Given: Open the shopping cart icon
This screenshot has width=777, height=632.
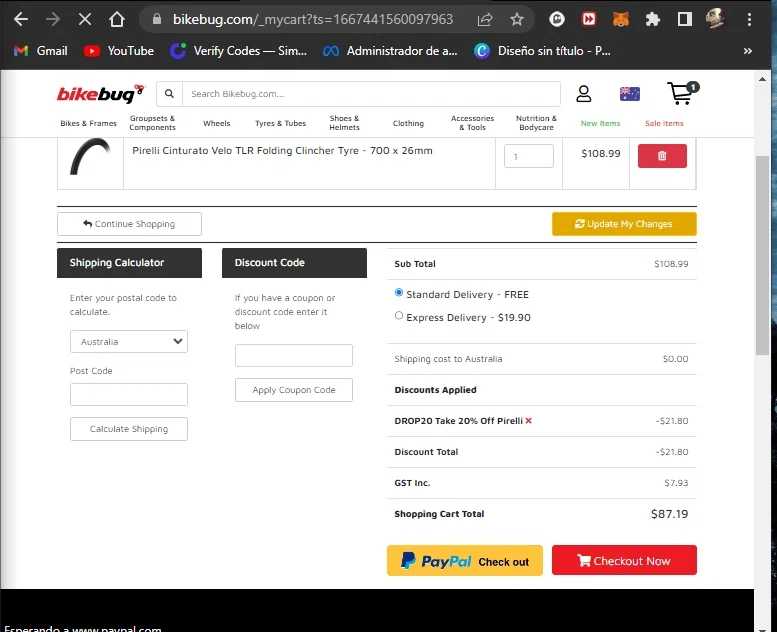Looking at the screenshot, I should [x=682, y=93].
